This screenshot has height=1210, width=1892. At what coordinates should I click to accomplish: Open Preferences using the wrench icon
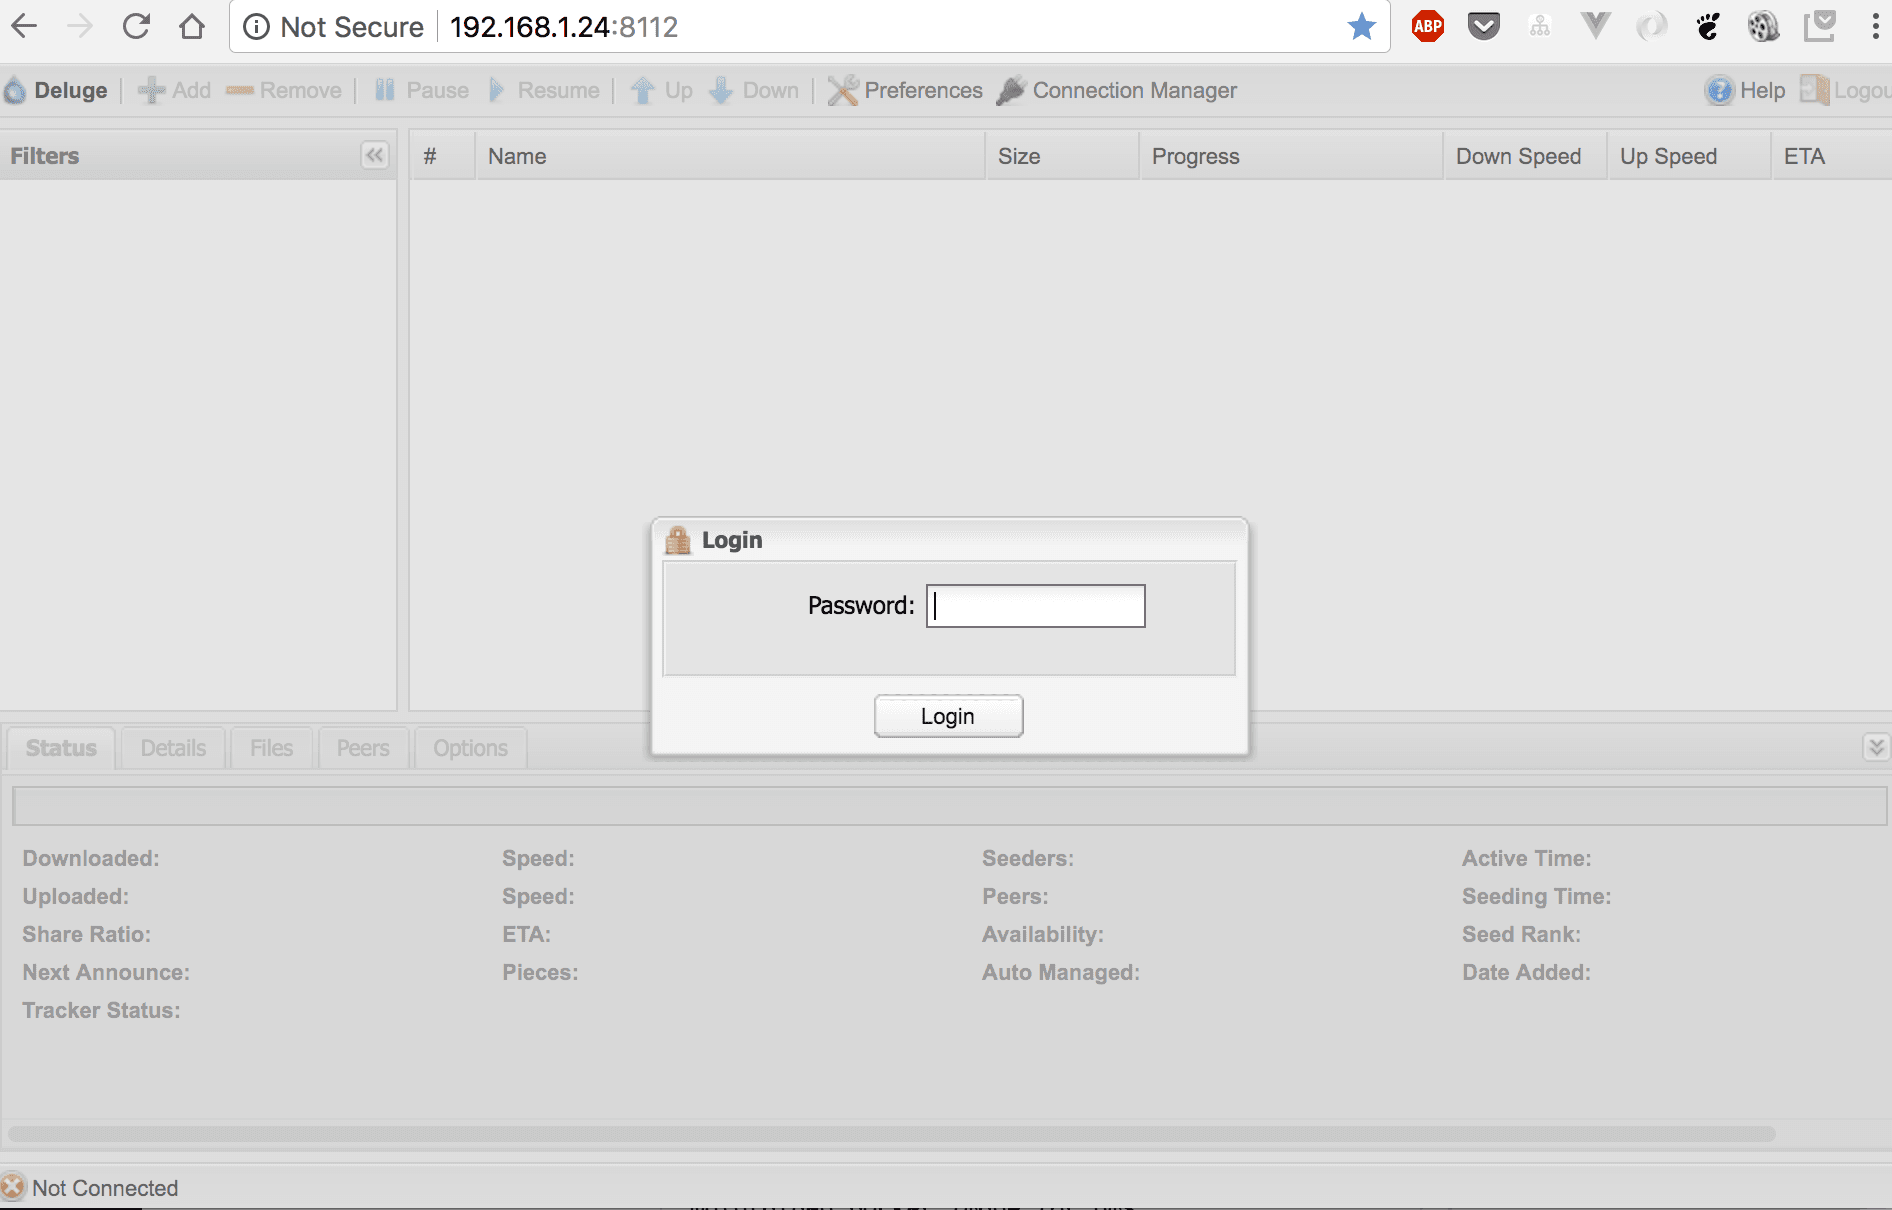[x=842, y=90]
